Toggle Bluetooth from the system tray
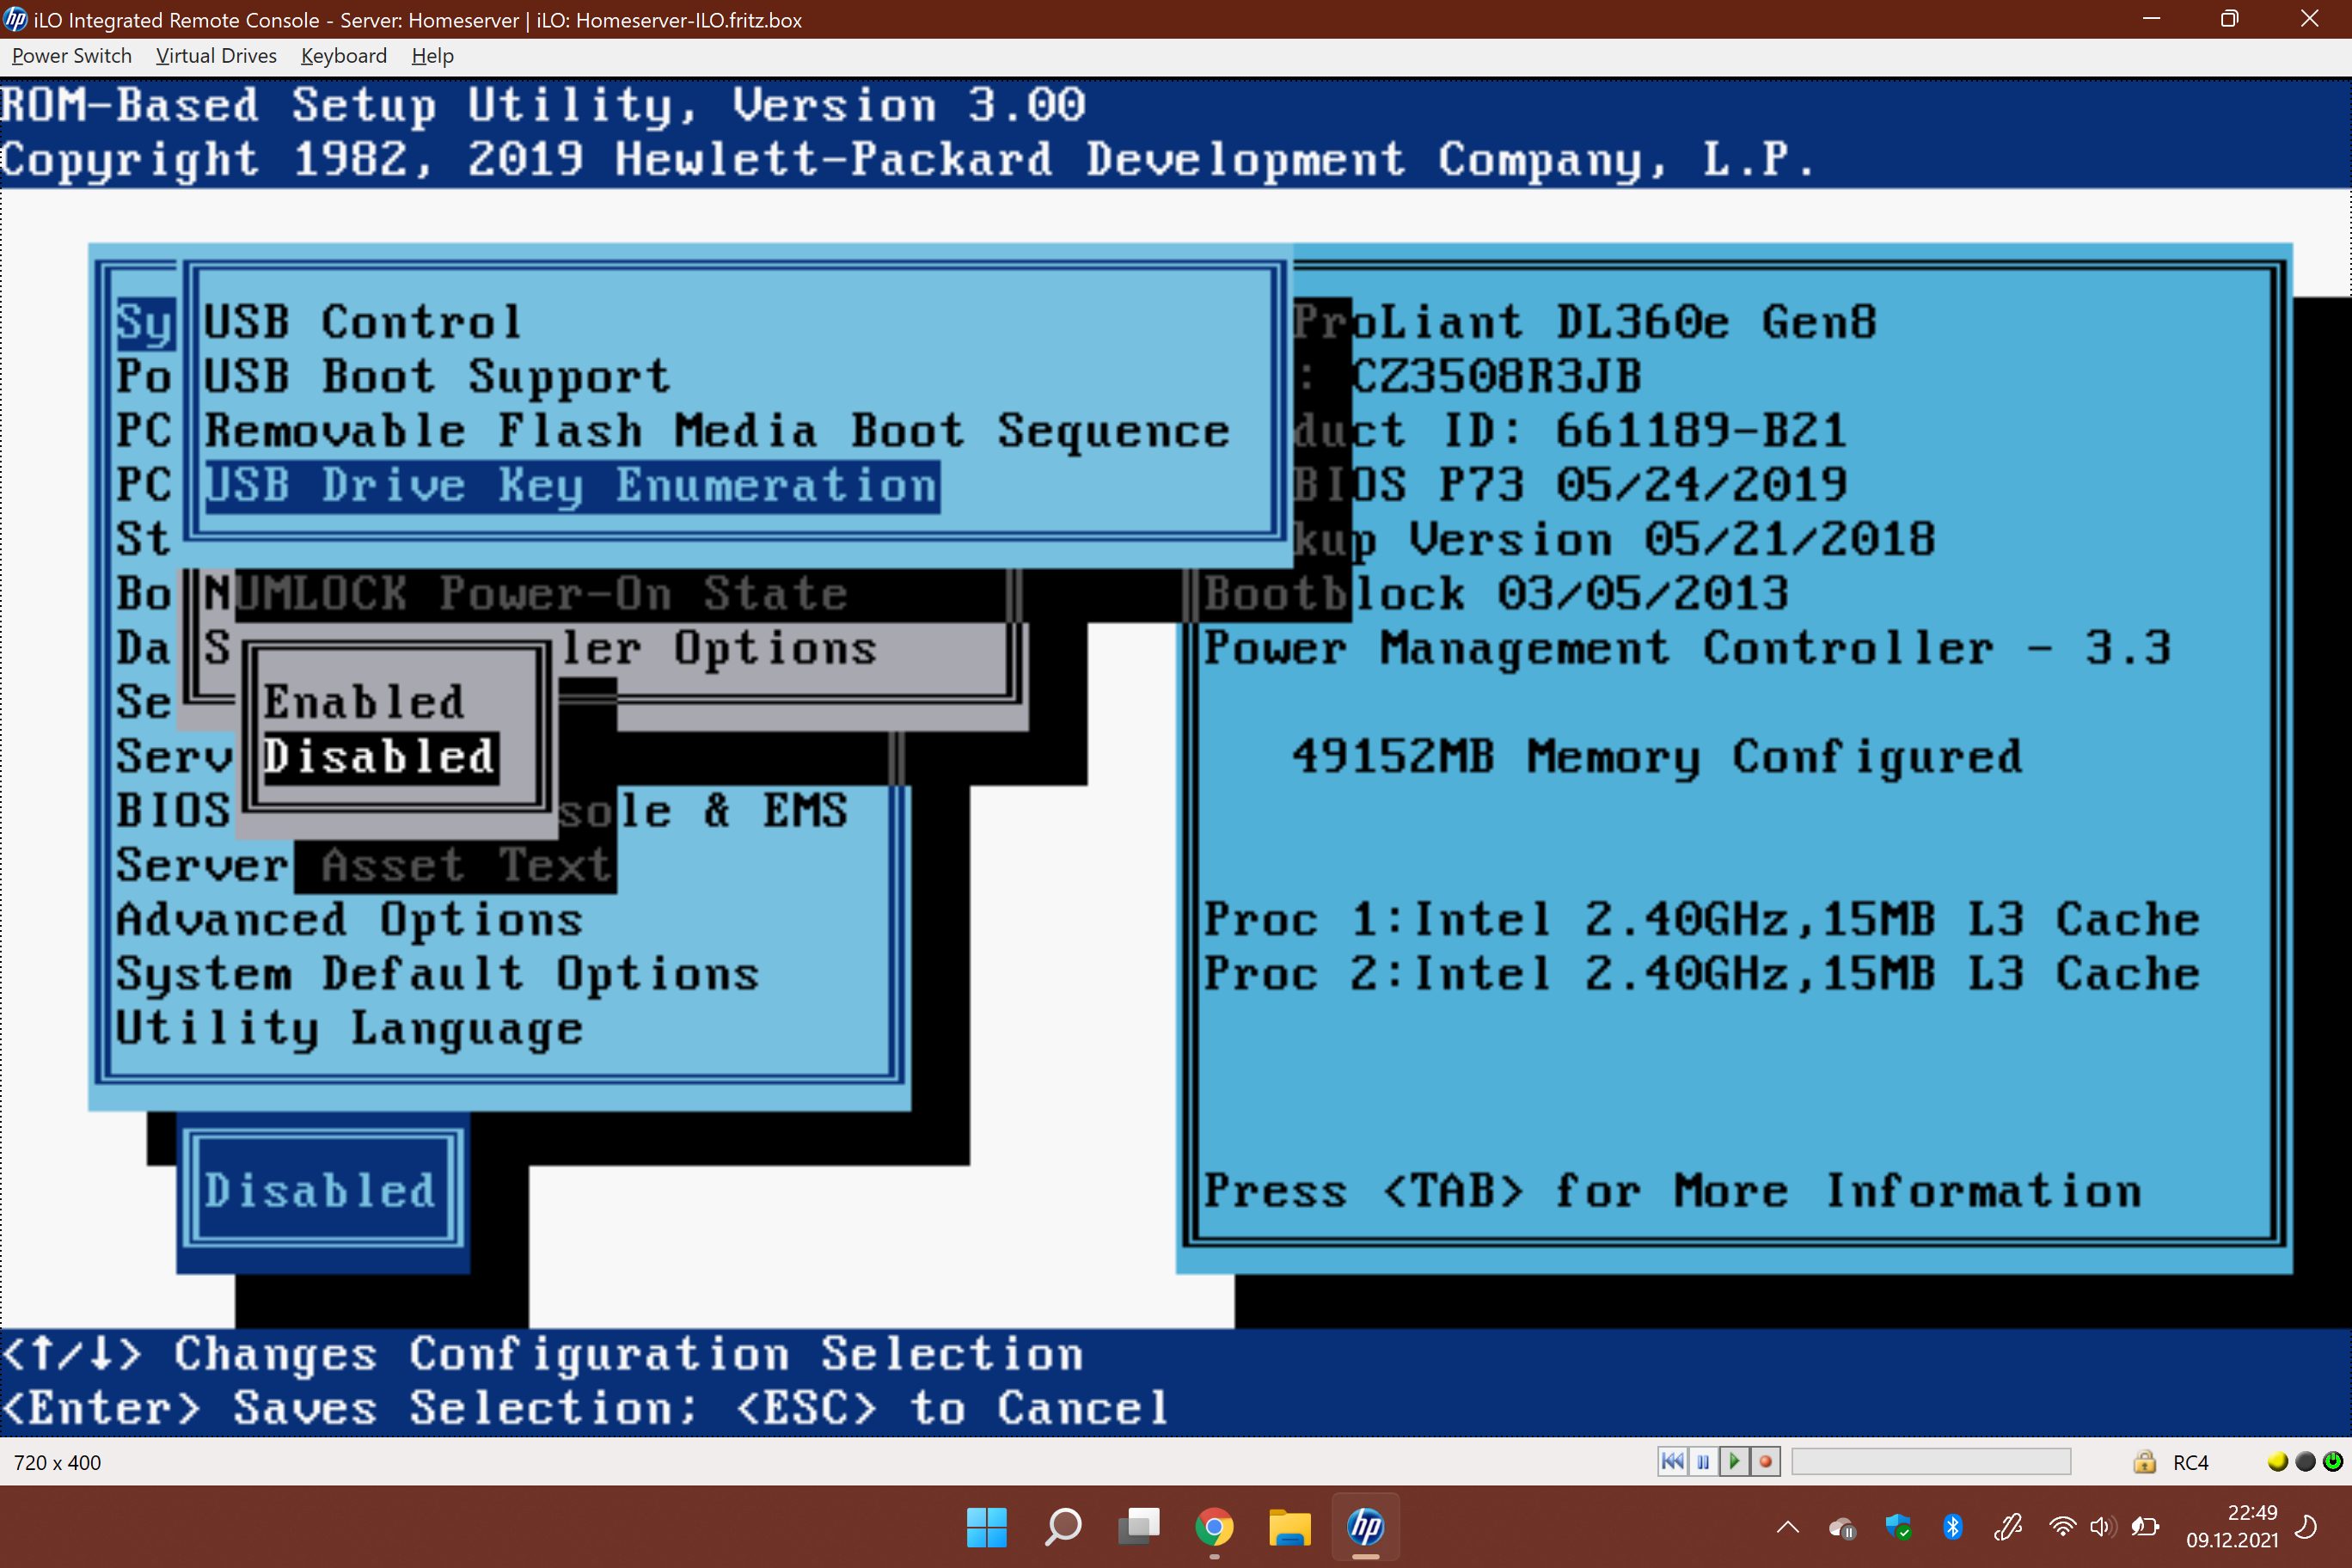This screenshot has width=2352, height=1568. [x=1952, y=1527]
